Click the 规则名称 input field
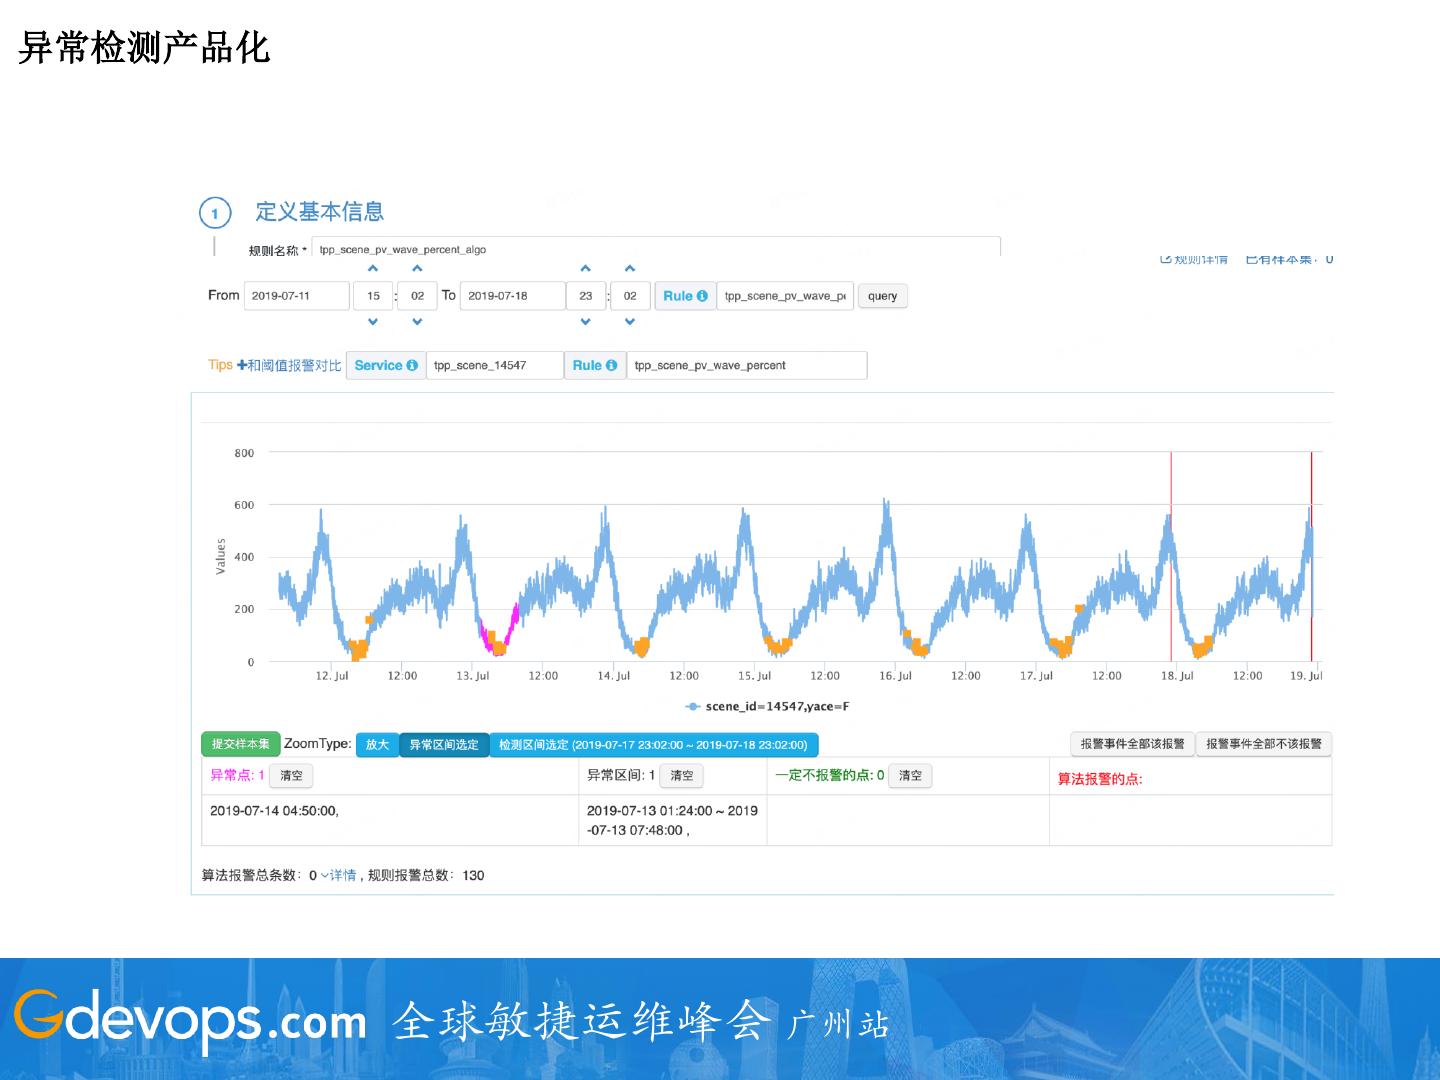 pos(656,249)
